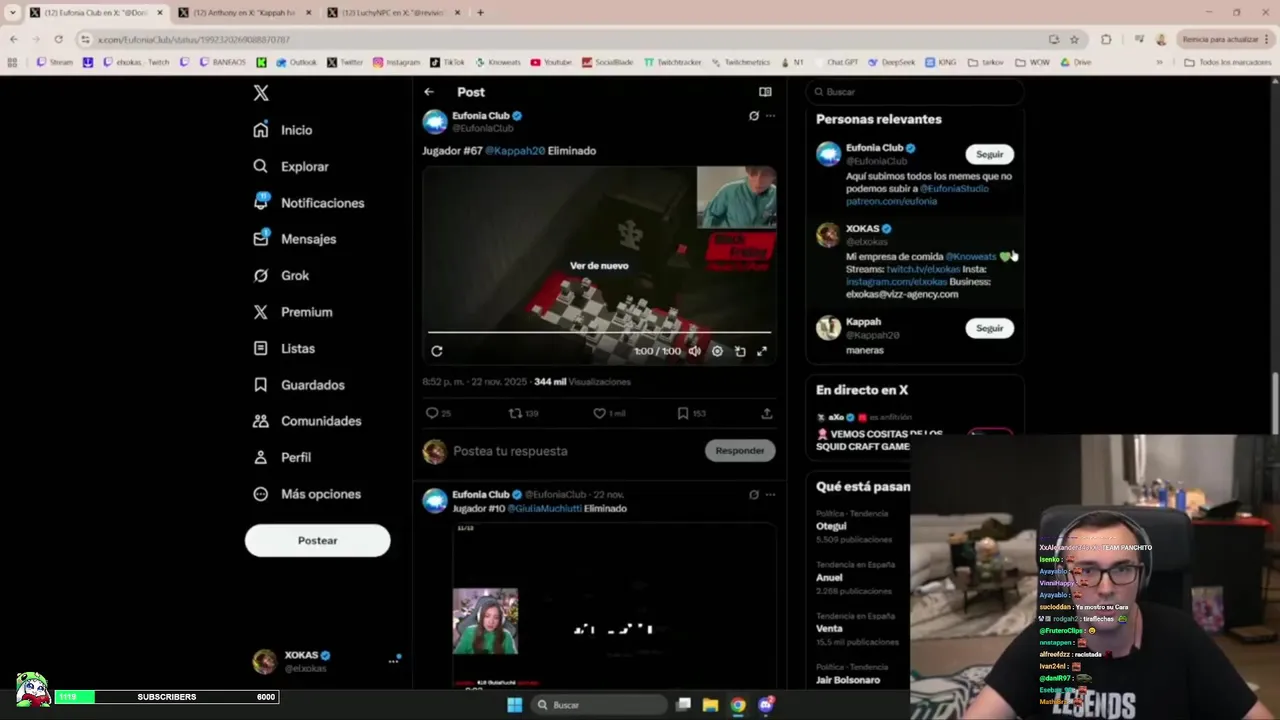Toggle picture-in-picture on the video

740,351
